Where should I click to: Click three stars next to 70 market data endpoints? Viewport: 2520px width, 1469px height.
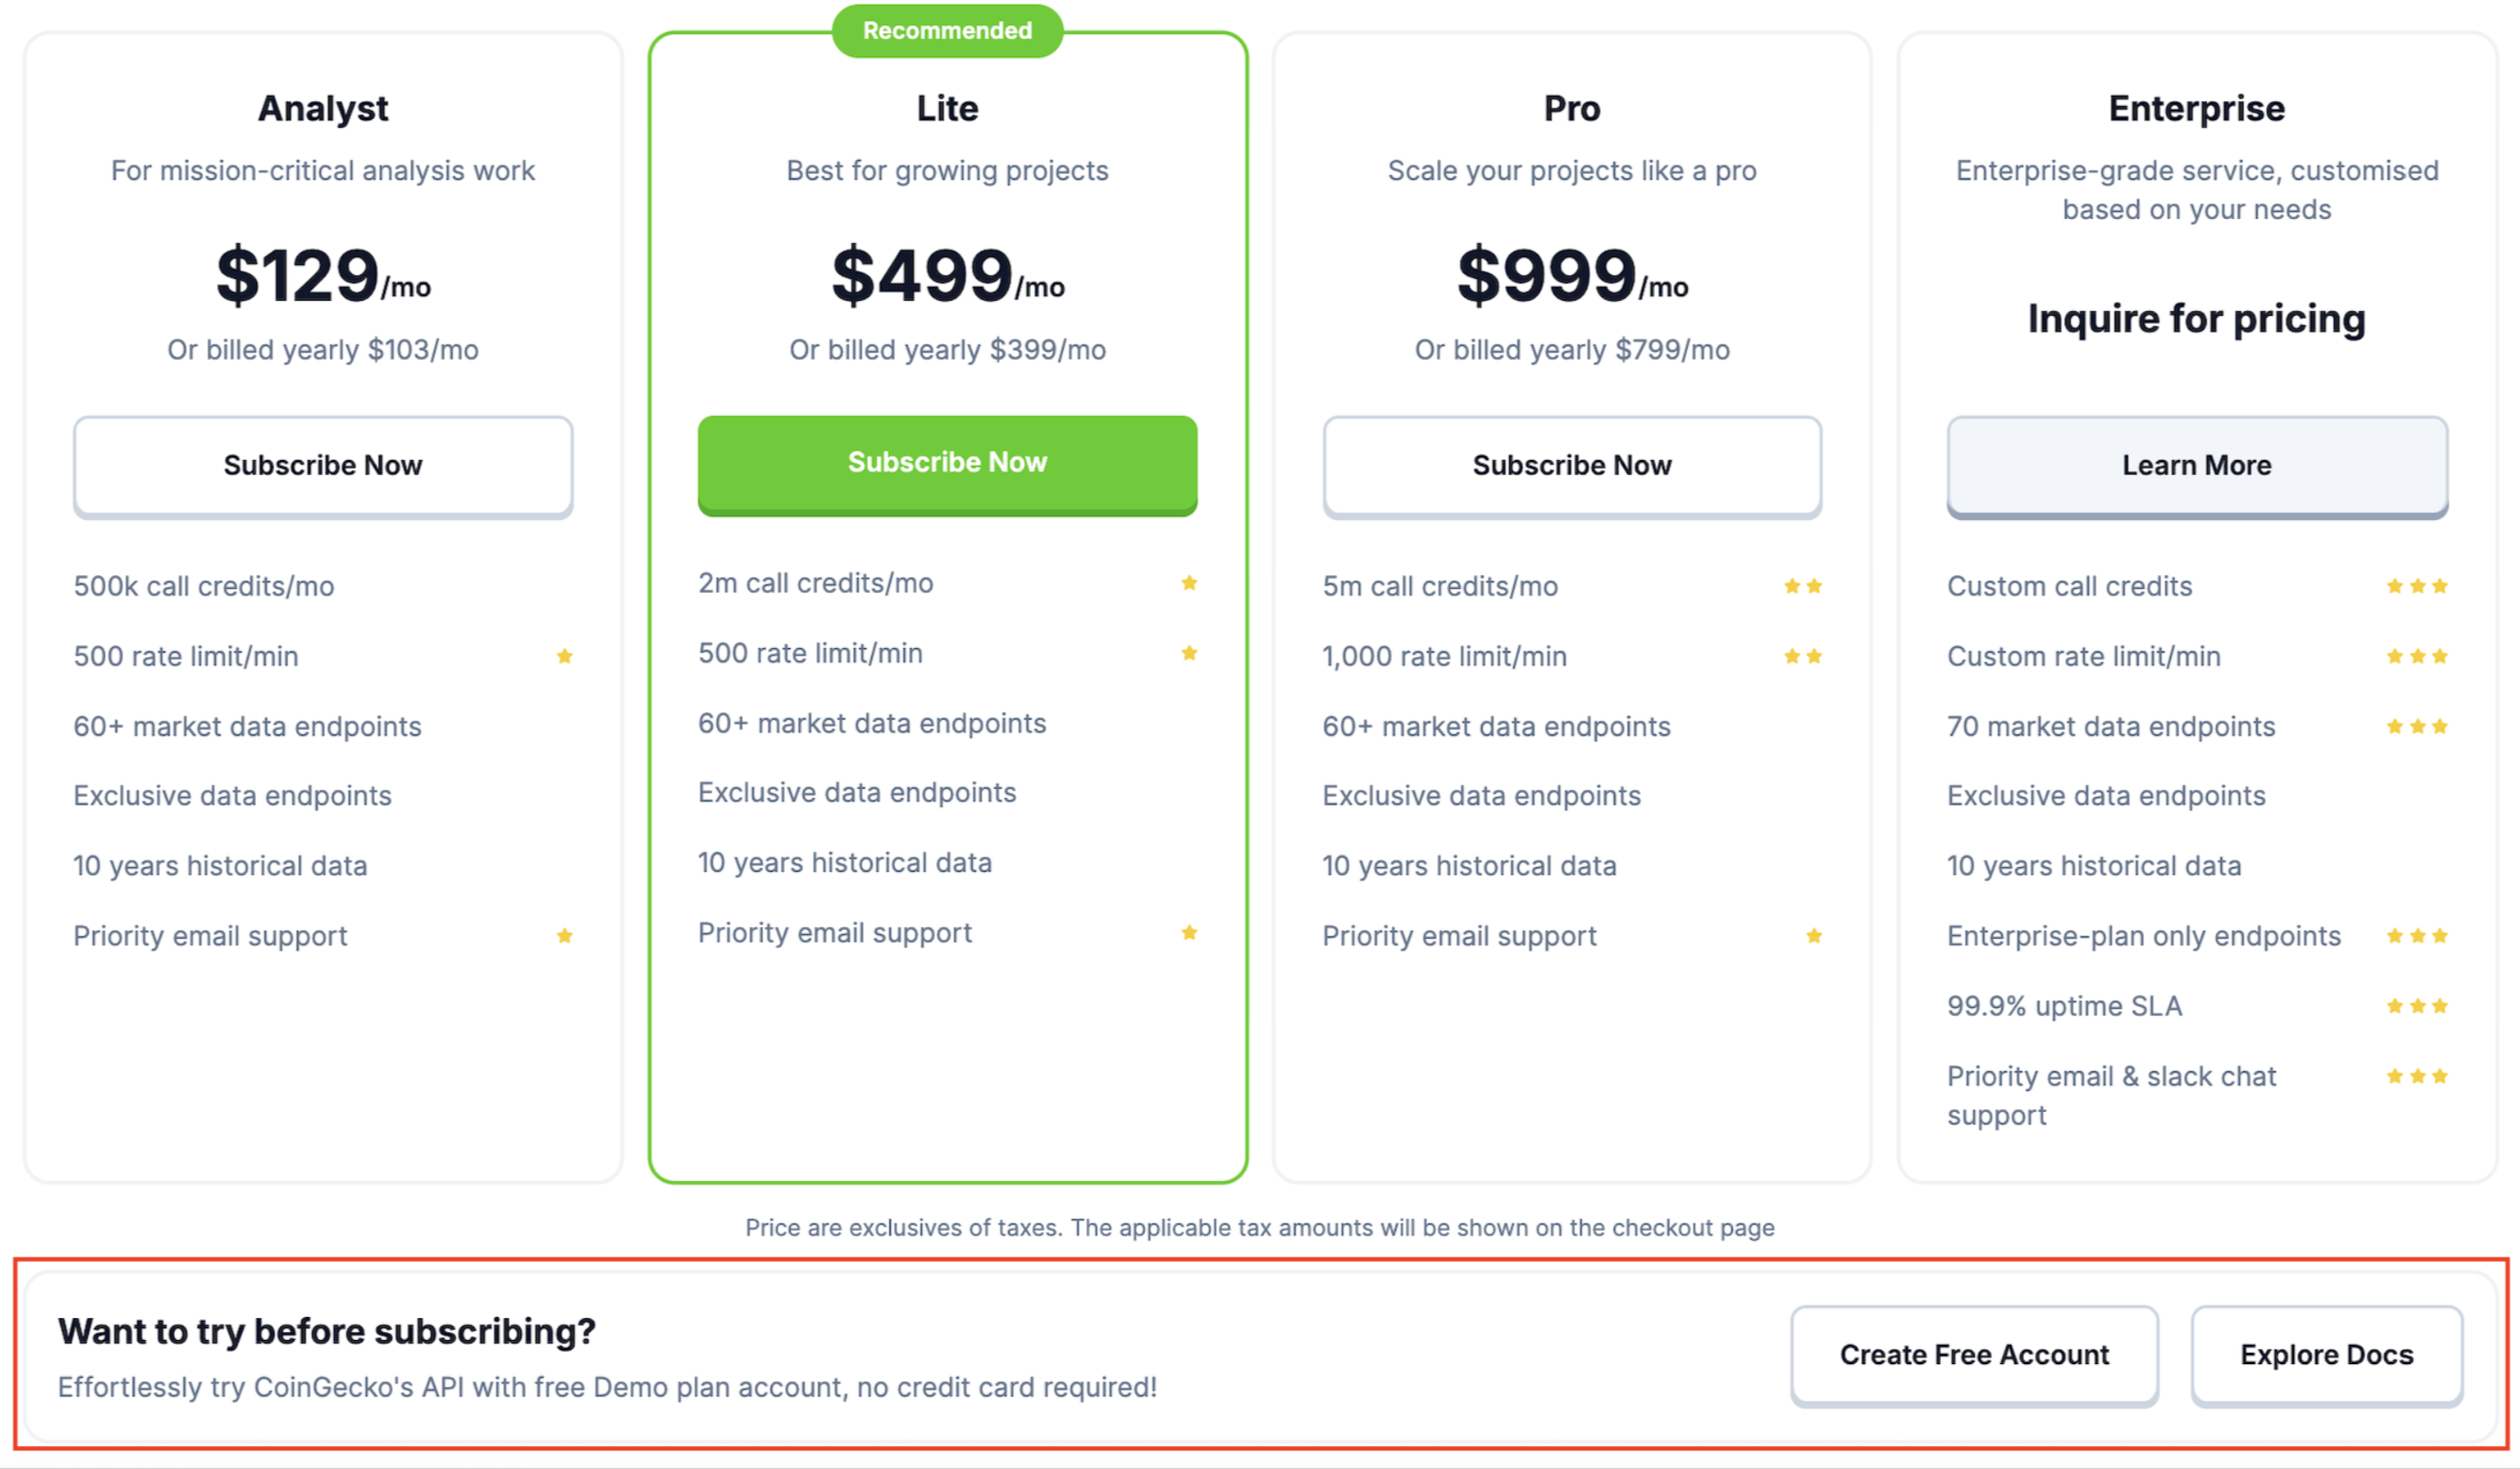coord(2417,726)
